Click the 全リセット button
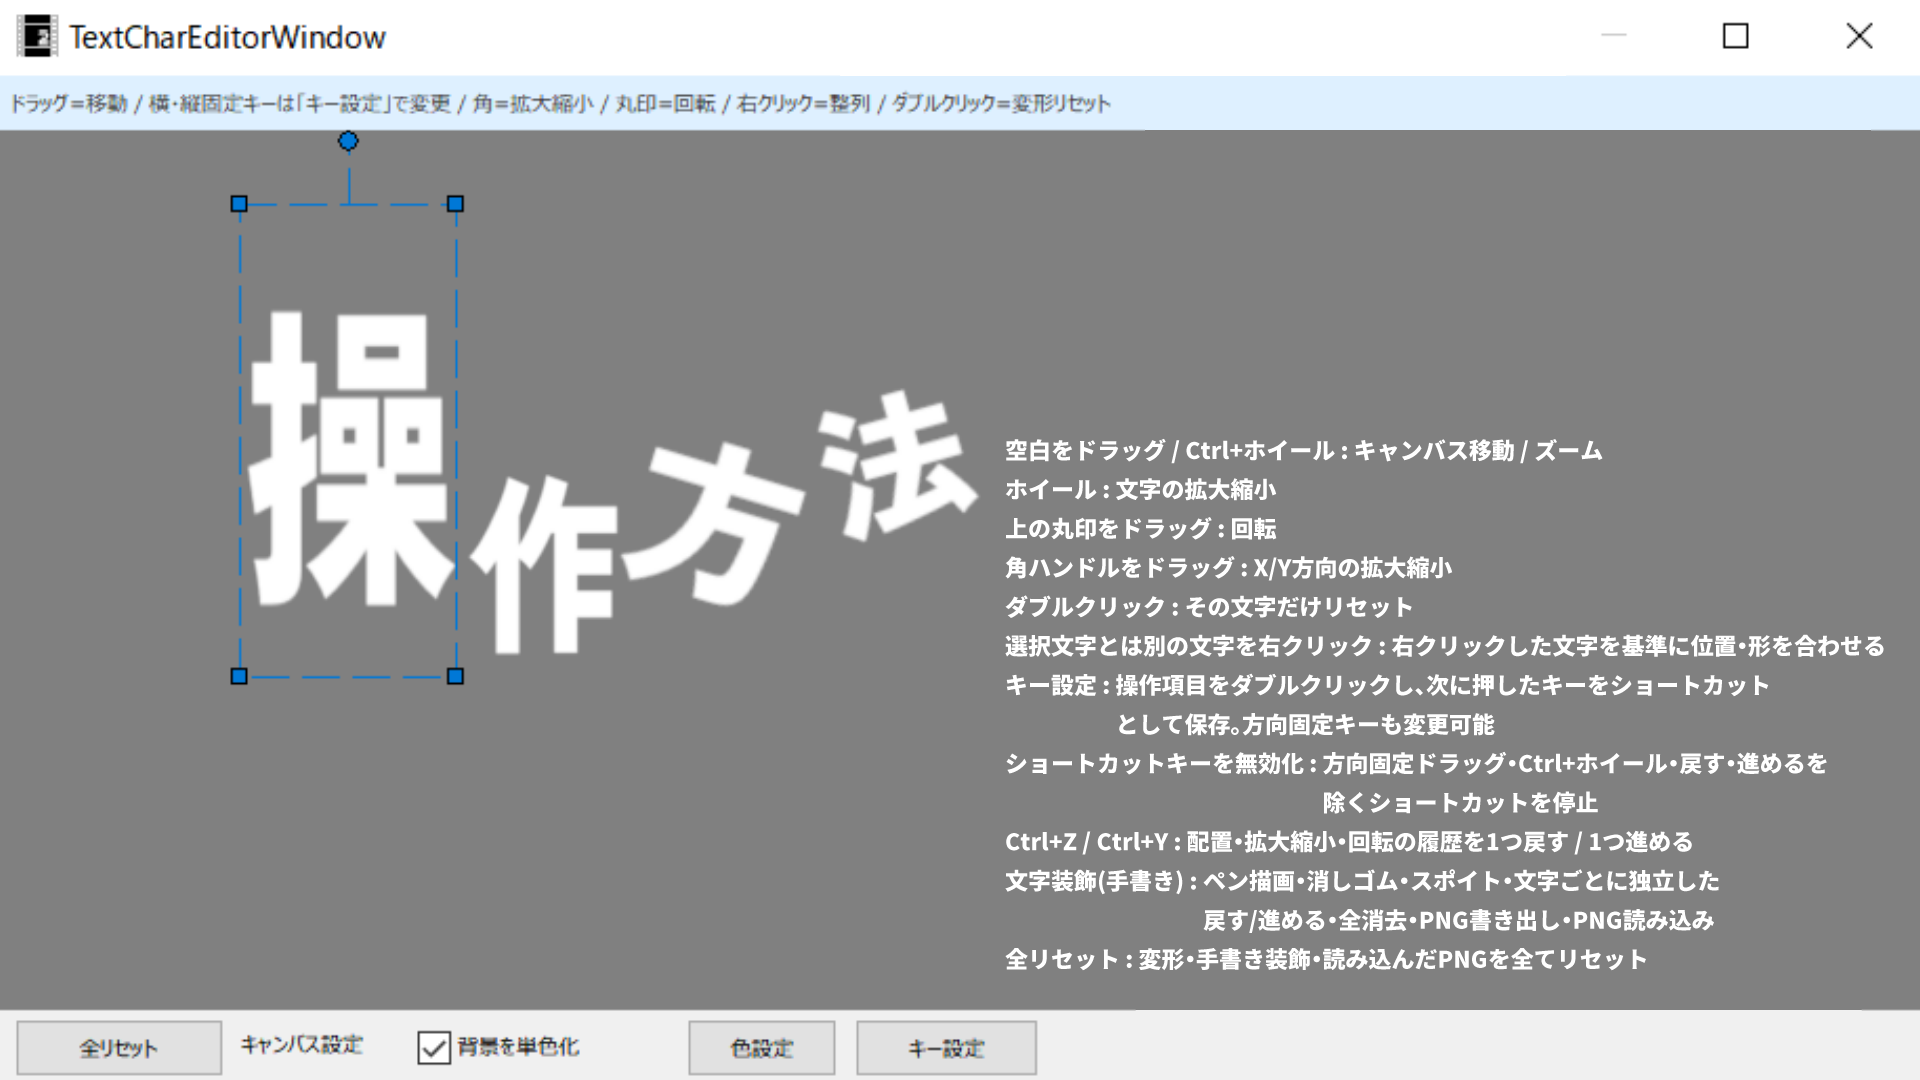The image size is (1920, 1080). coord(119,1048)
